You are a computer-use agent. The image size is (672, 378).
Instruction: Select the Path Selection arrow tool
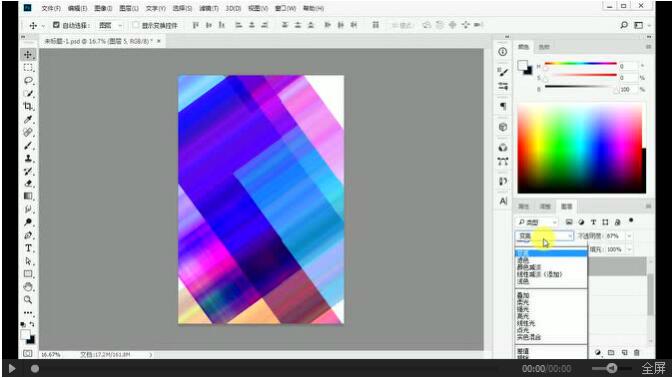28,261
